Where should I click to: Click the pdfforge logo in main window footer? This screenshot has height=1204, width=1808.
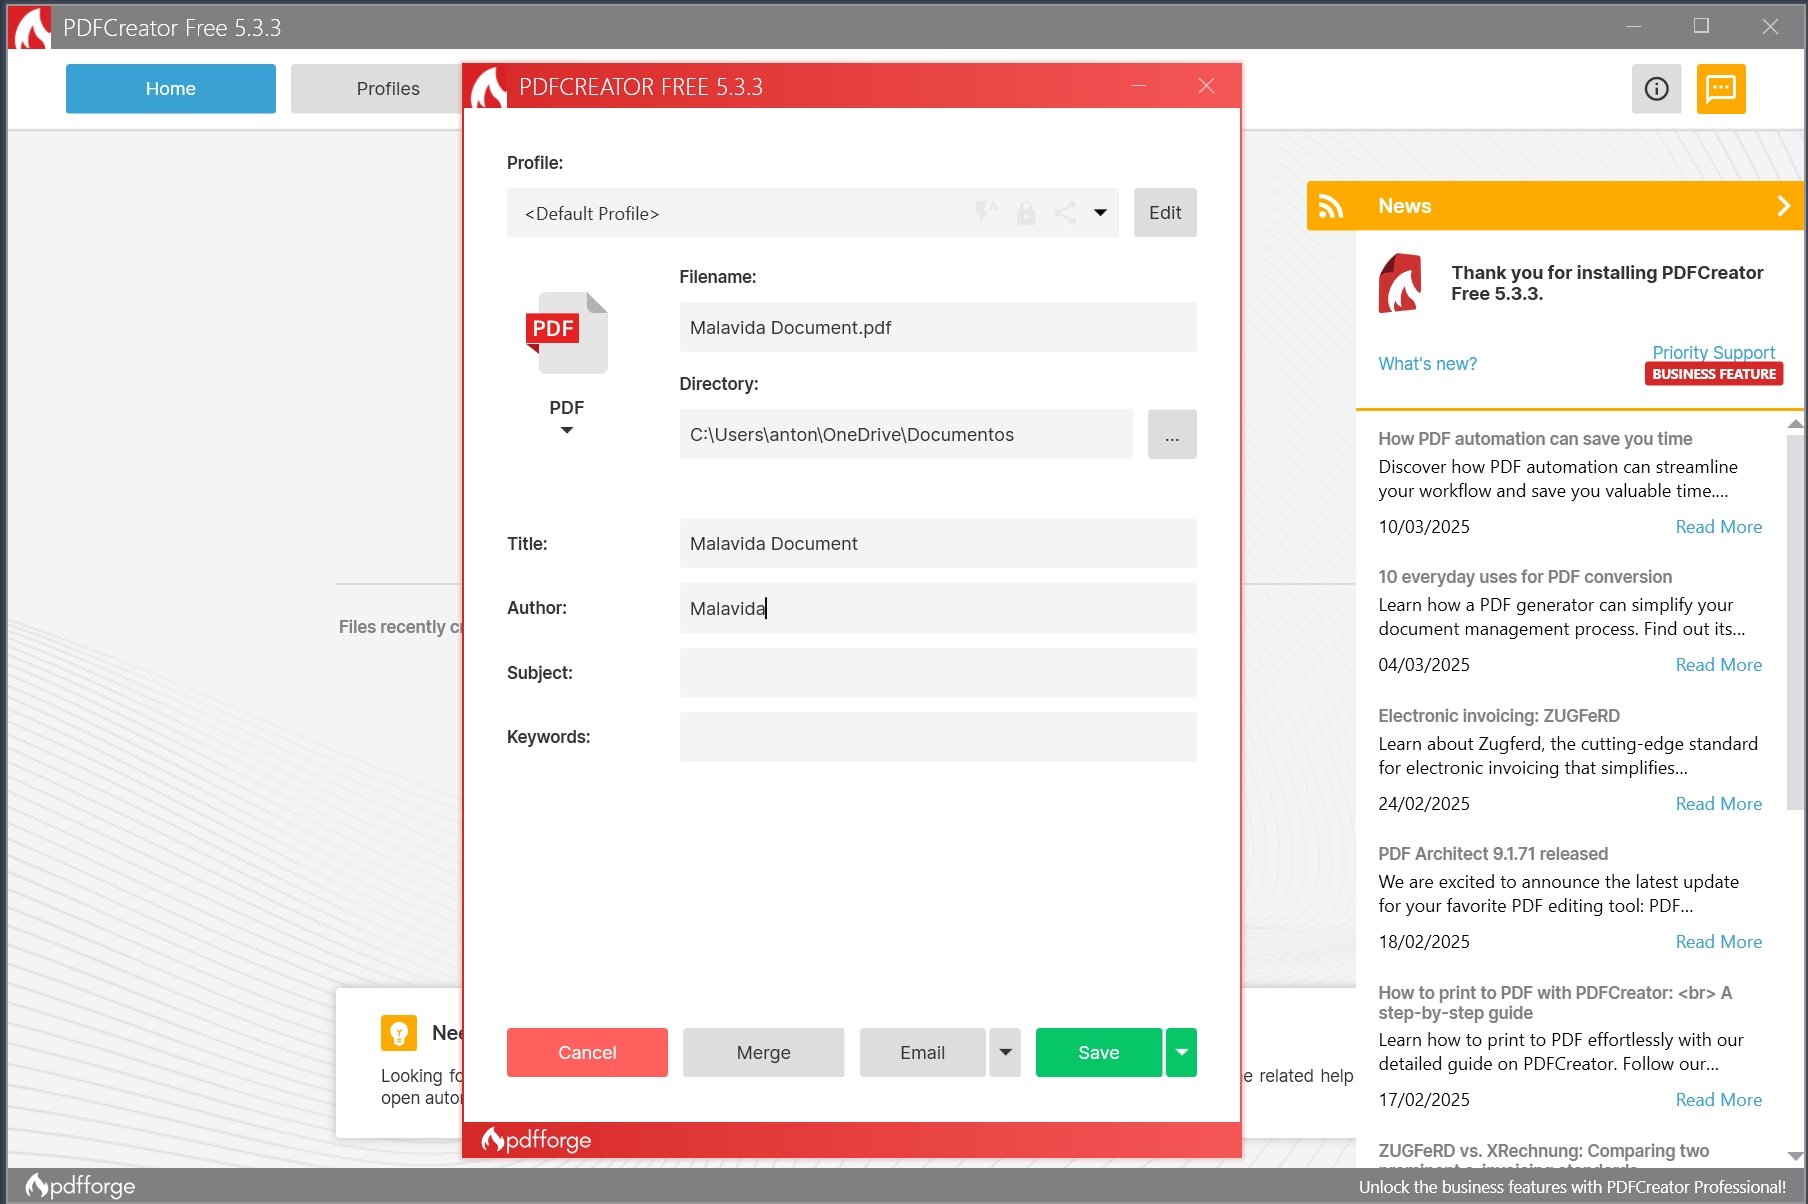pyautogui.click(x=80, y=1186)
